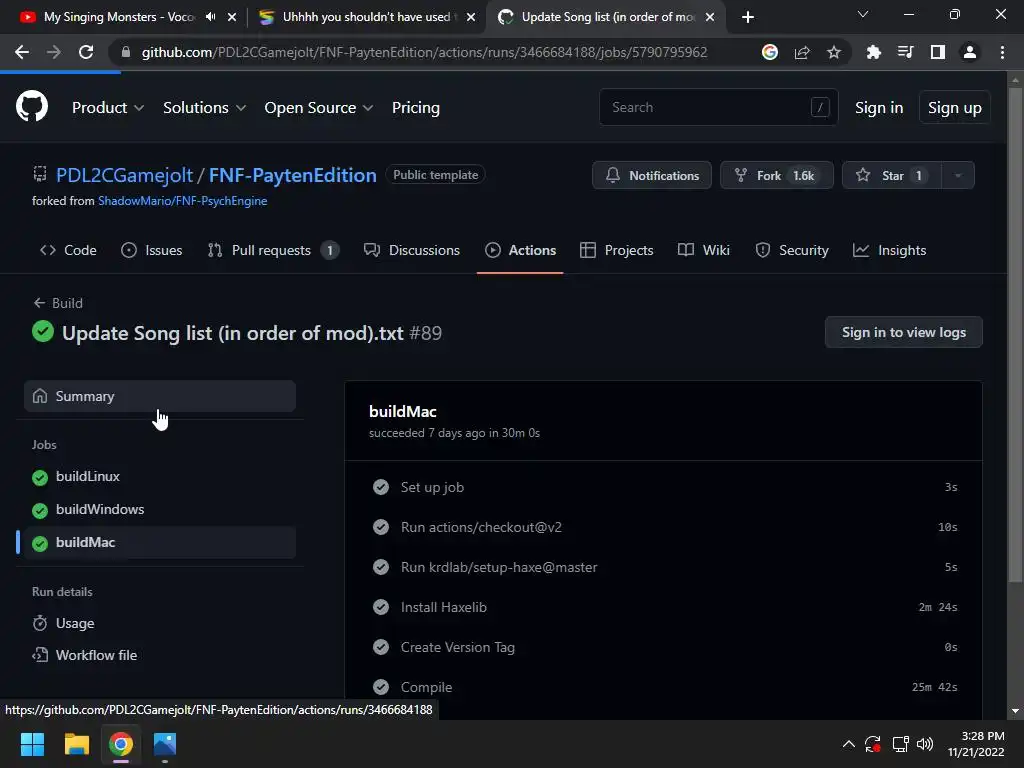The height and width of the screenshot is (768, 1024).
Task: Open the Pull requests tab
Action: click(x=273, y=250)
